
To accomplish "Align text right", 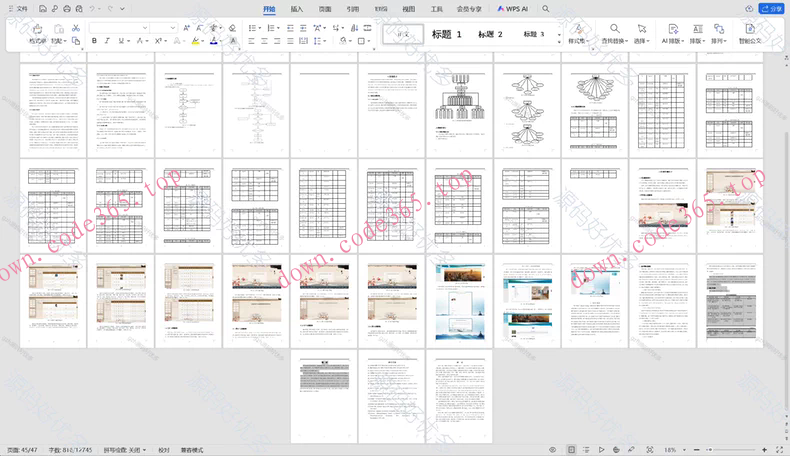I will 277,41.
